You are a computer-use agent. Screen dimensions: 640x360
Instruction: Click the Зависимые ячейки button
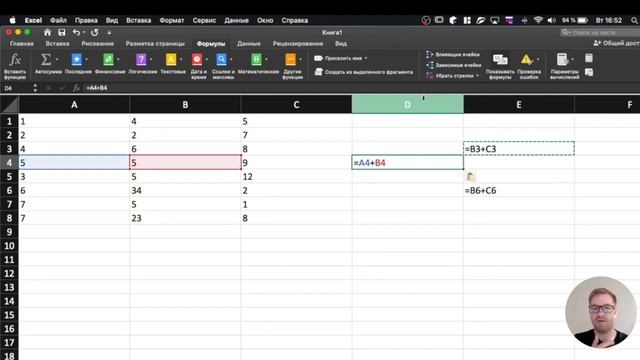click(x=453, y=65)
